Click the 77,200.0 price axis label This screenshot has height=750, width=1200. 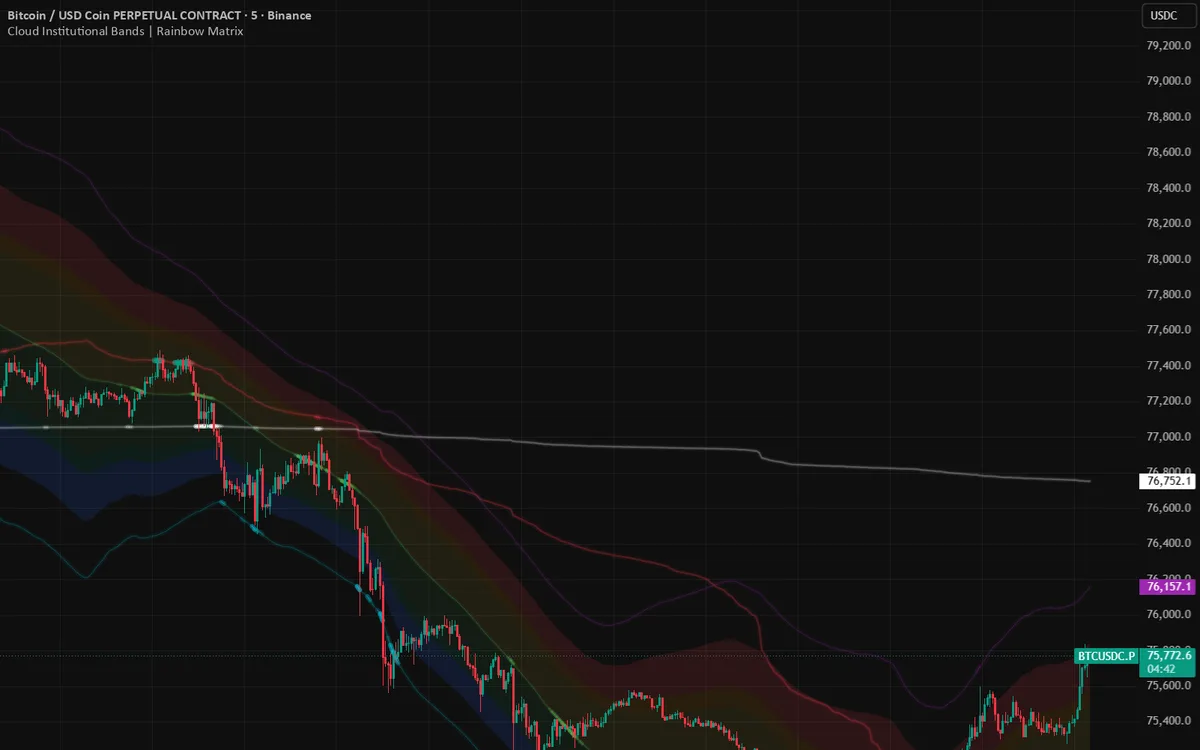point(1168,401)
